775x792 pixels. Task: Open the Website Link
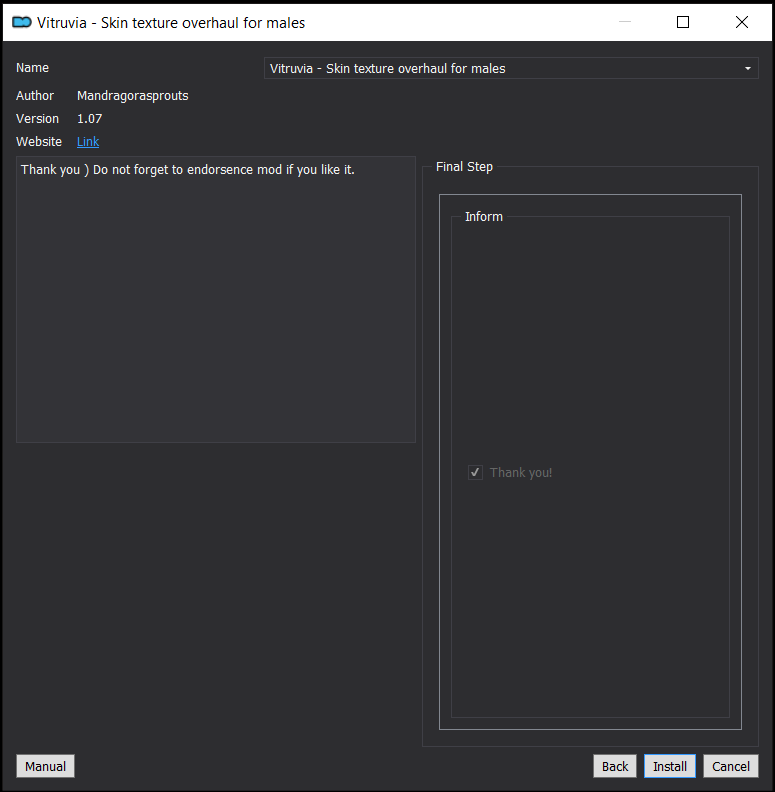(x=88, y=141)
